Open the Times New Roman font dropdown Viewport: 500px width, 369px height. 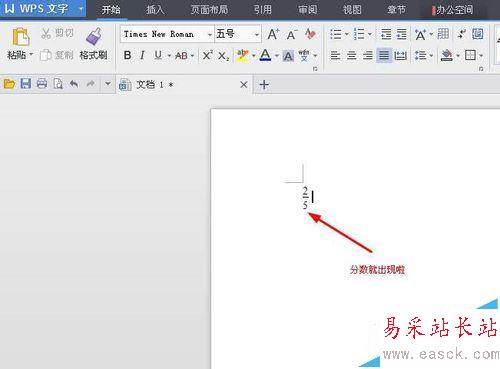click(210, 34)
